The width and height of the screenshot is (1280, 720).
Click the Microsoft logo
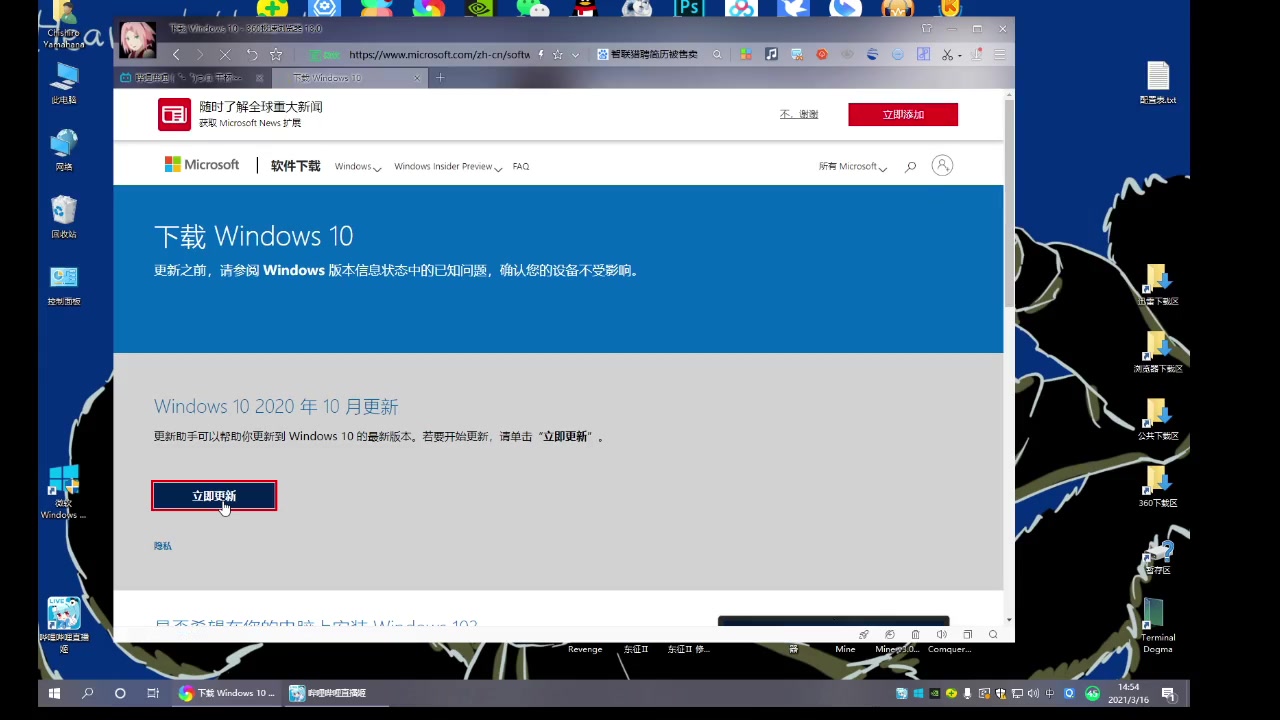click(x=202, y=165)
